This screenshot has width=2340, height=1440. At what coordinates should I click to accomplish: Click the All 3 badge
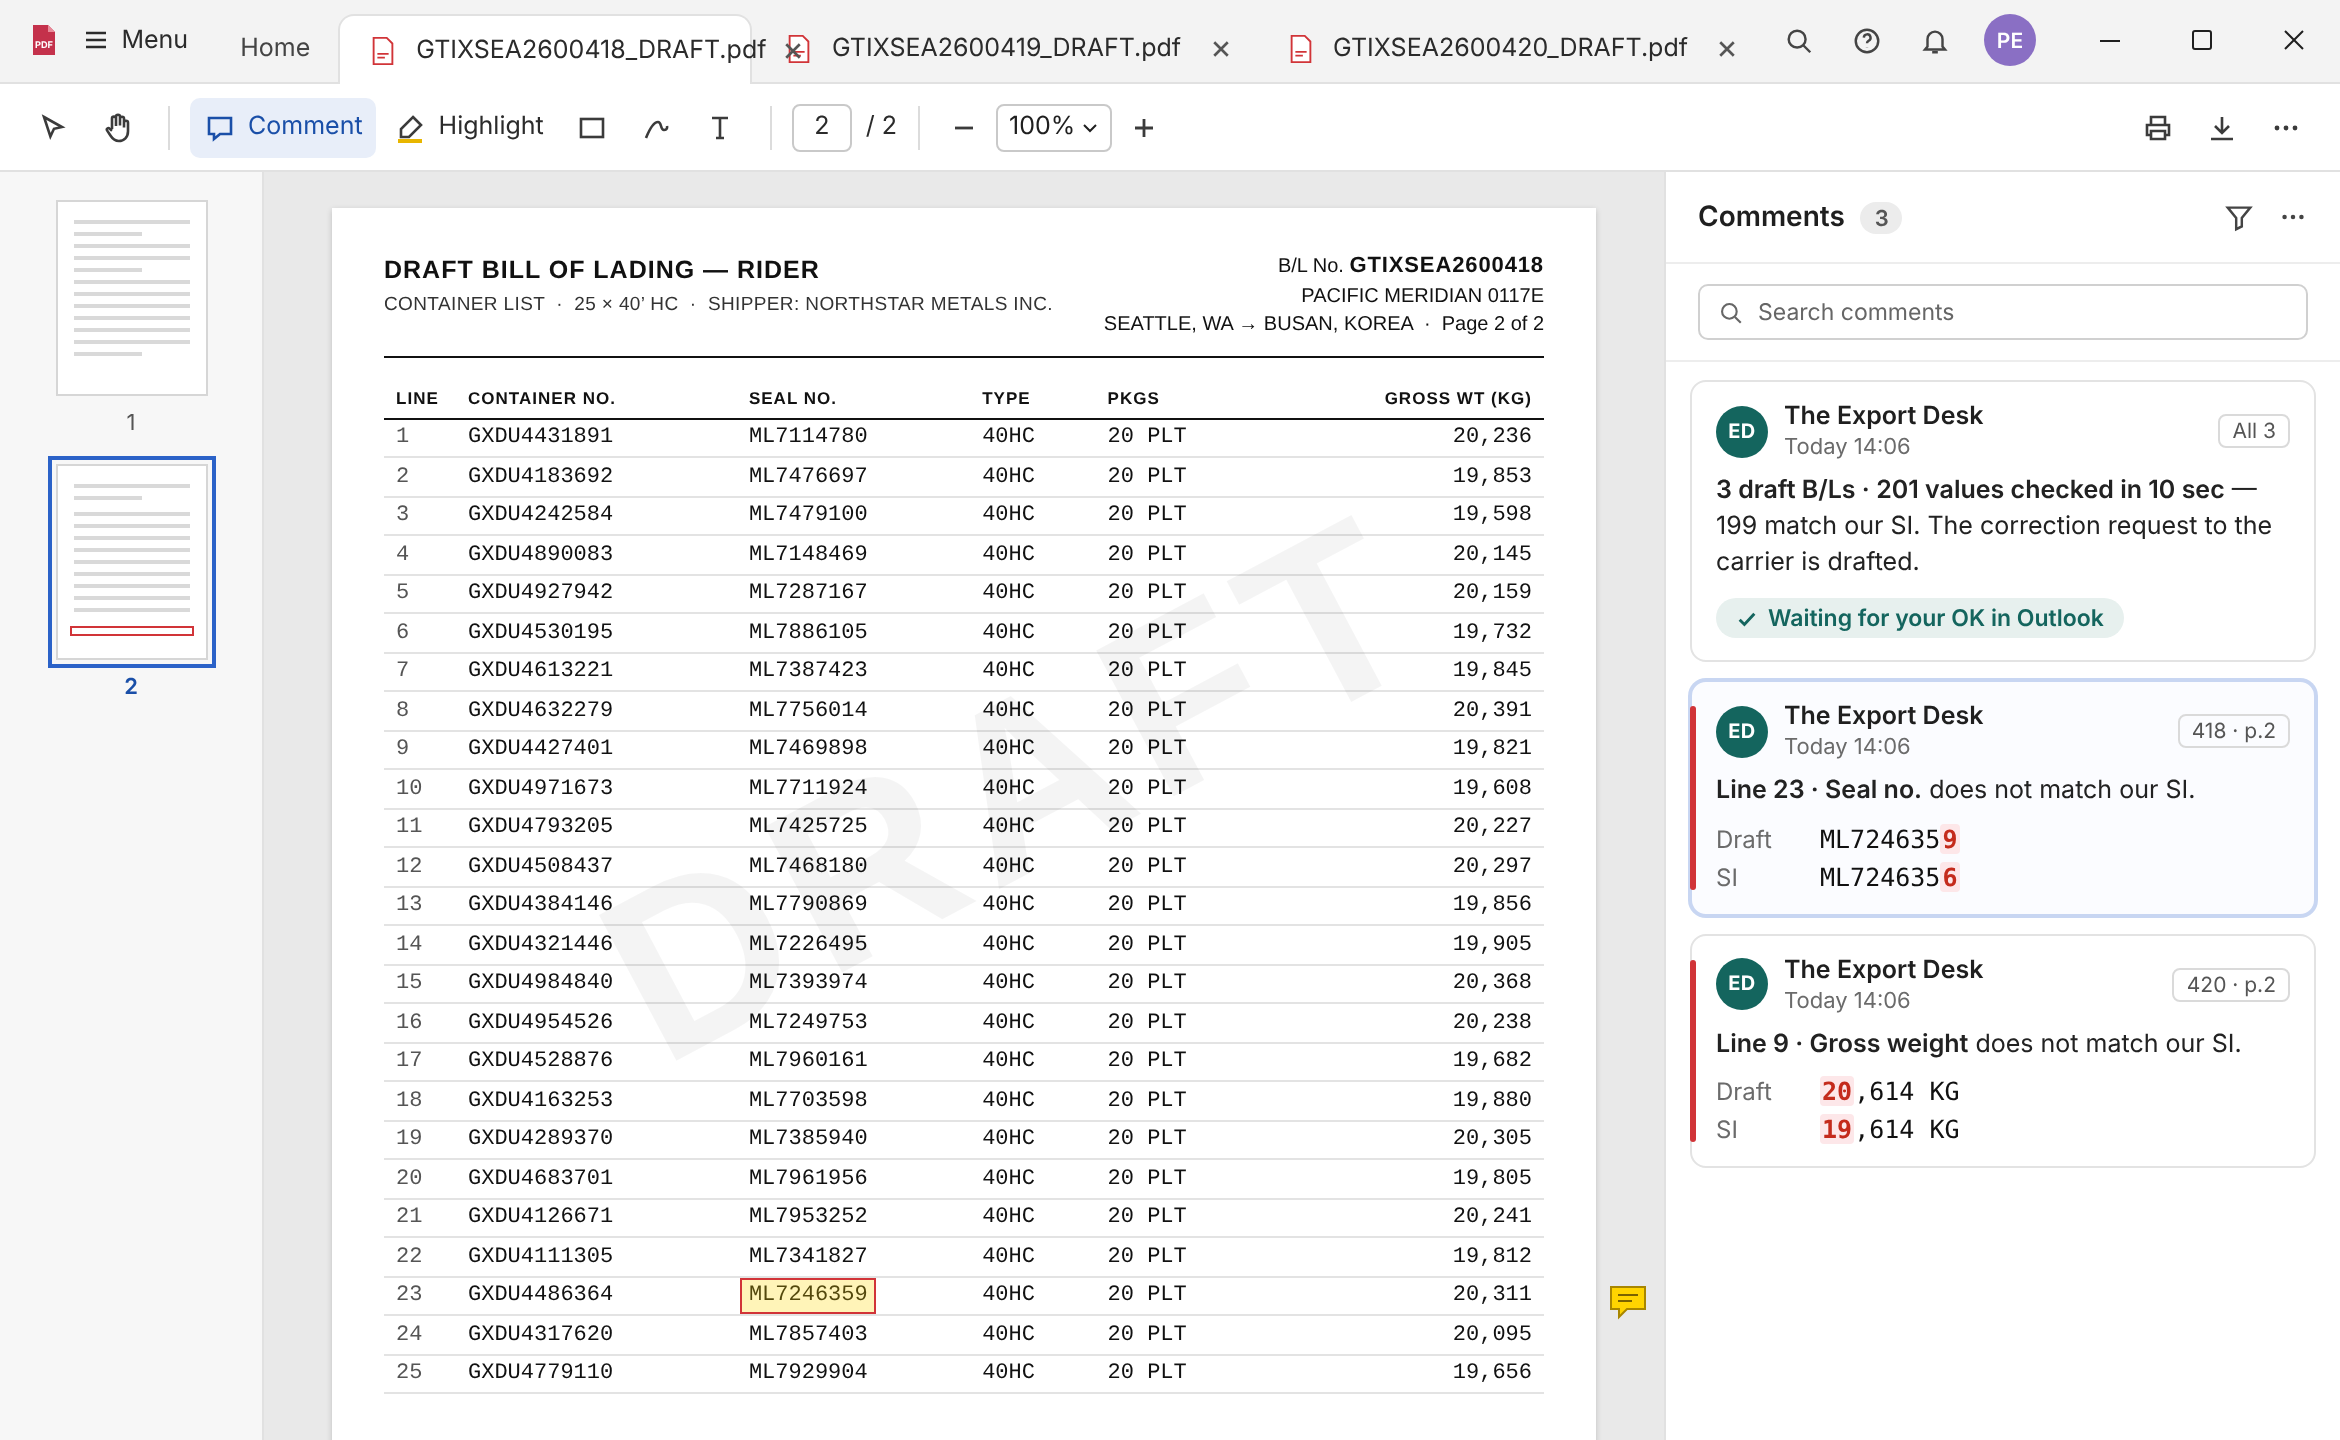coord(2253,431)
